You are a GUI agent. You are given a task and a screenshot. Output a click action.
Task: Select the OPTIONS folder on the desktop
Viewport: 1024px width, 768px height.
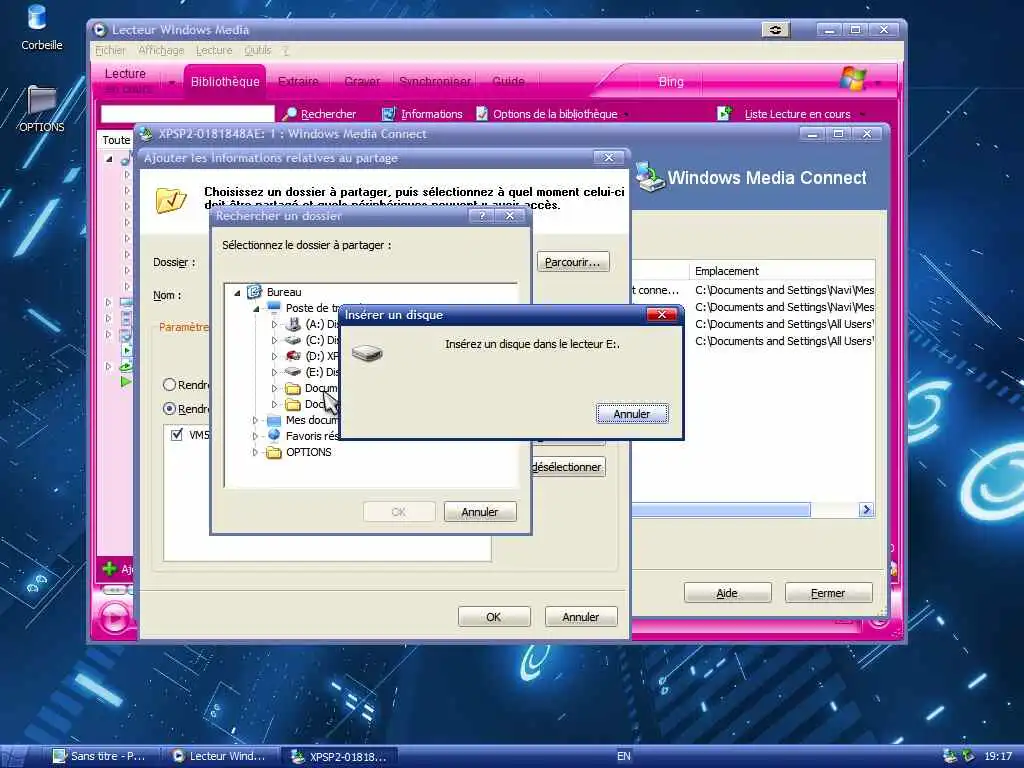coord(41,109)
